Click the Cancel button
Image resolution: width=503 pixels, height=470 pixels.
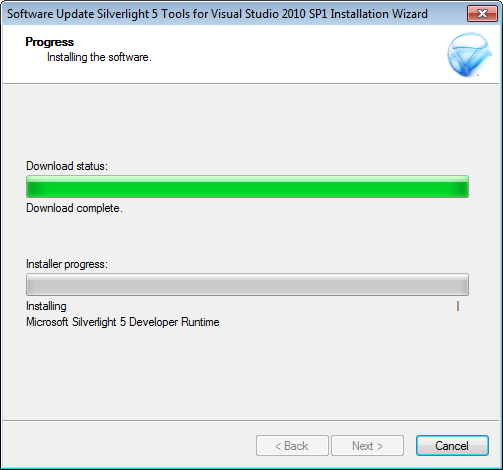pos(452,446)
